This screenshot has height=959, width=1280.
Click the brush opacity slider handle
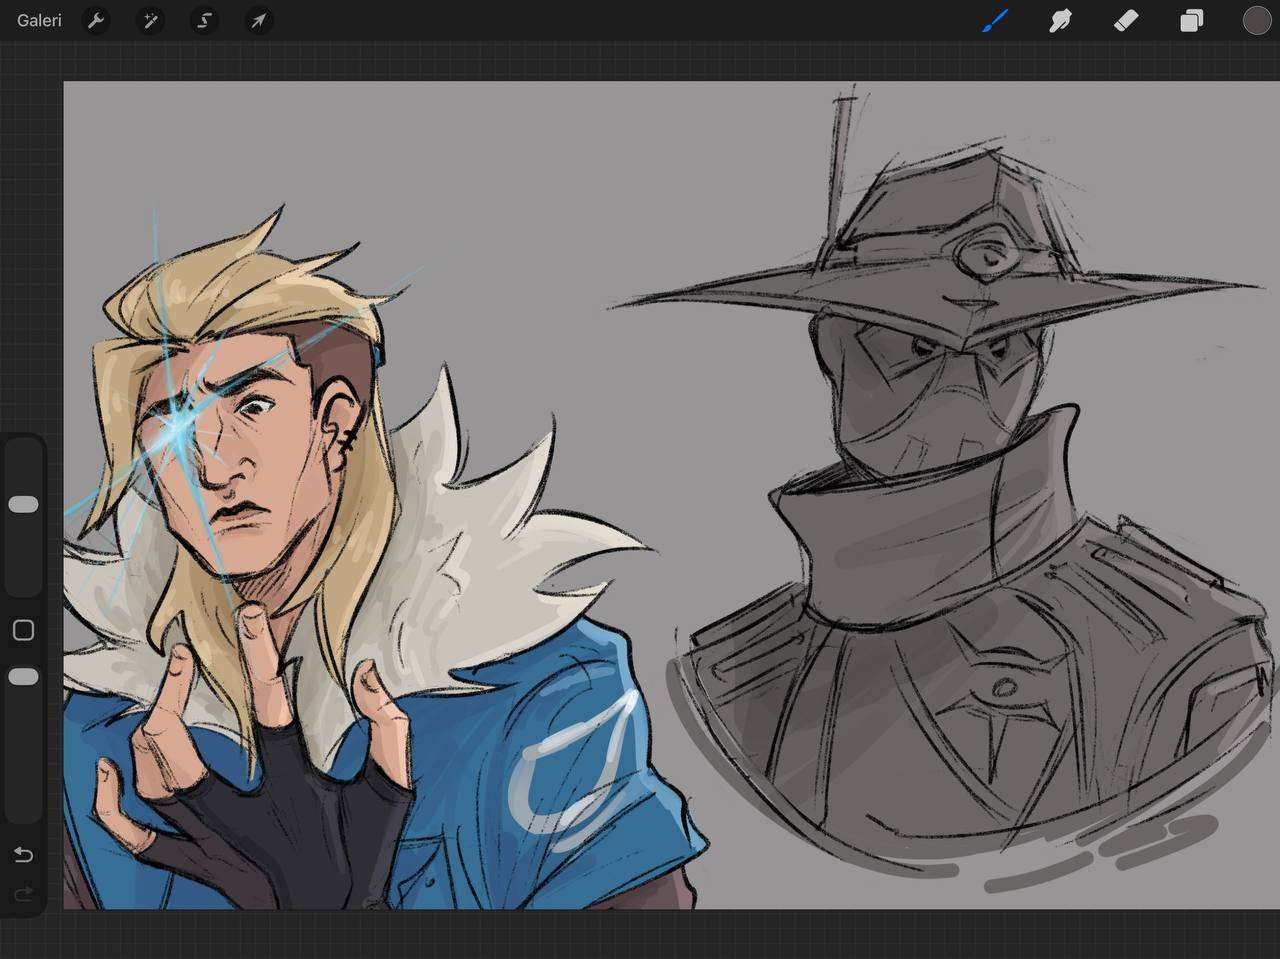23,677
